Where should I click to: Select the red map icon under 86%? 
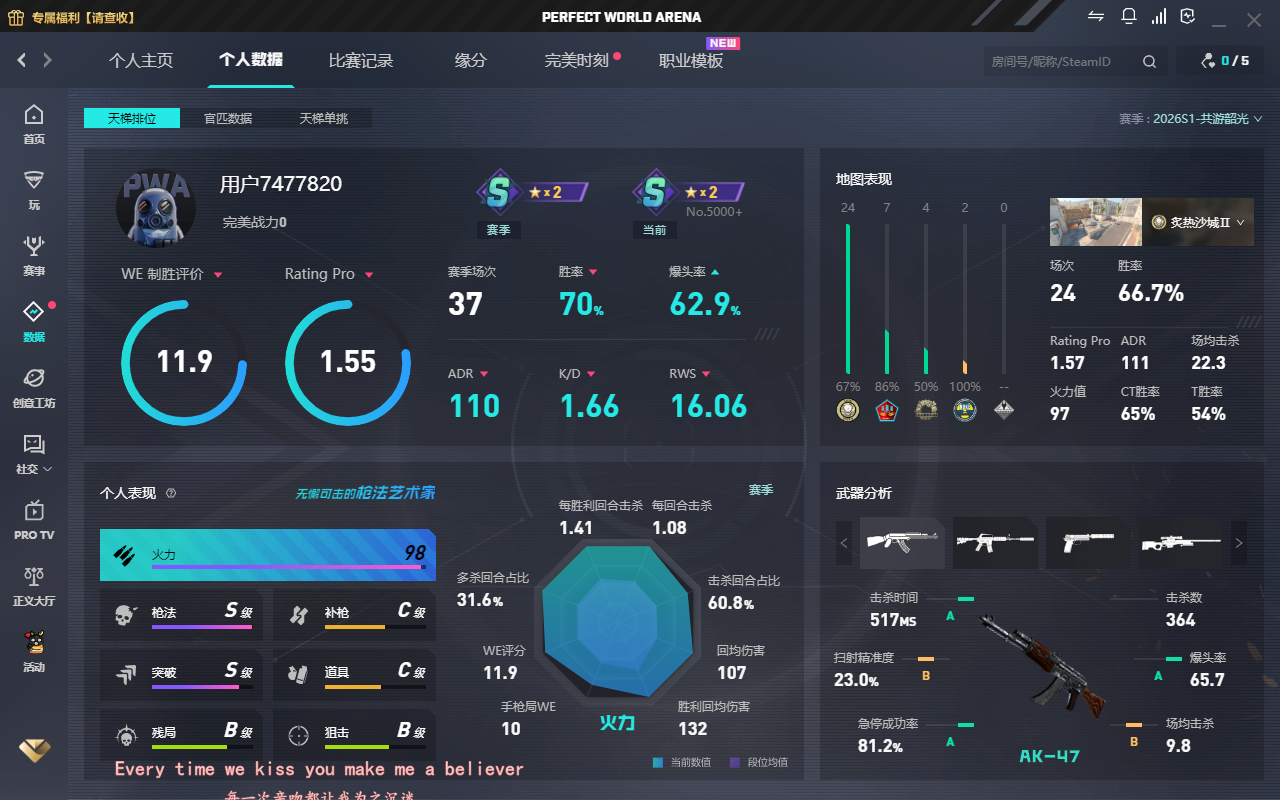tap(886, 409)
